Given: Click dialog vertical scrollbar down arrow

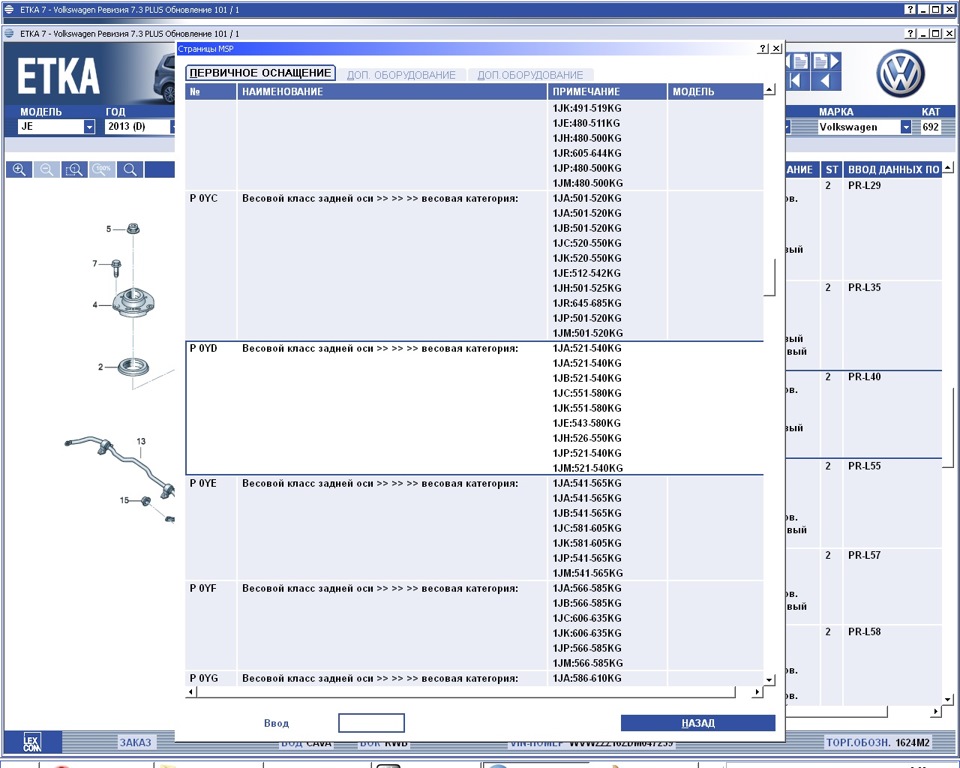Looking at the screenshot, I should tap(770, 680).
